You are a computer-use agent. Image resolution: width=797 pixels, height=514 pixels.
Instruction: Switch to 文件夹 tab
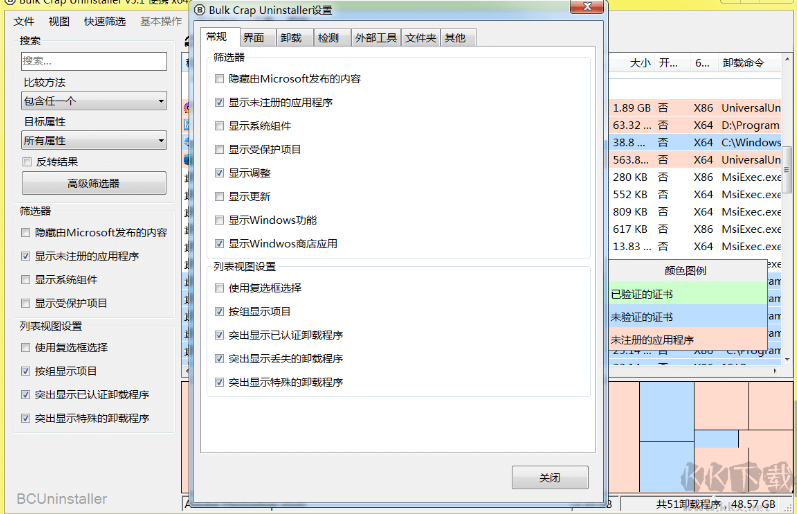pos(420,38)
